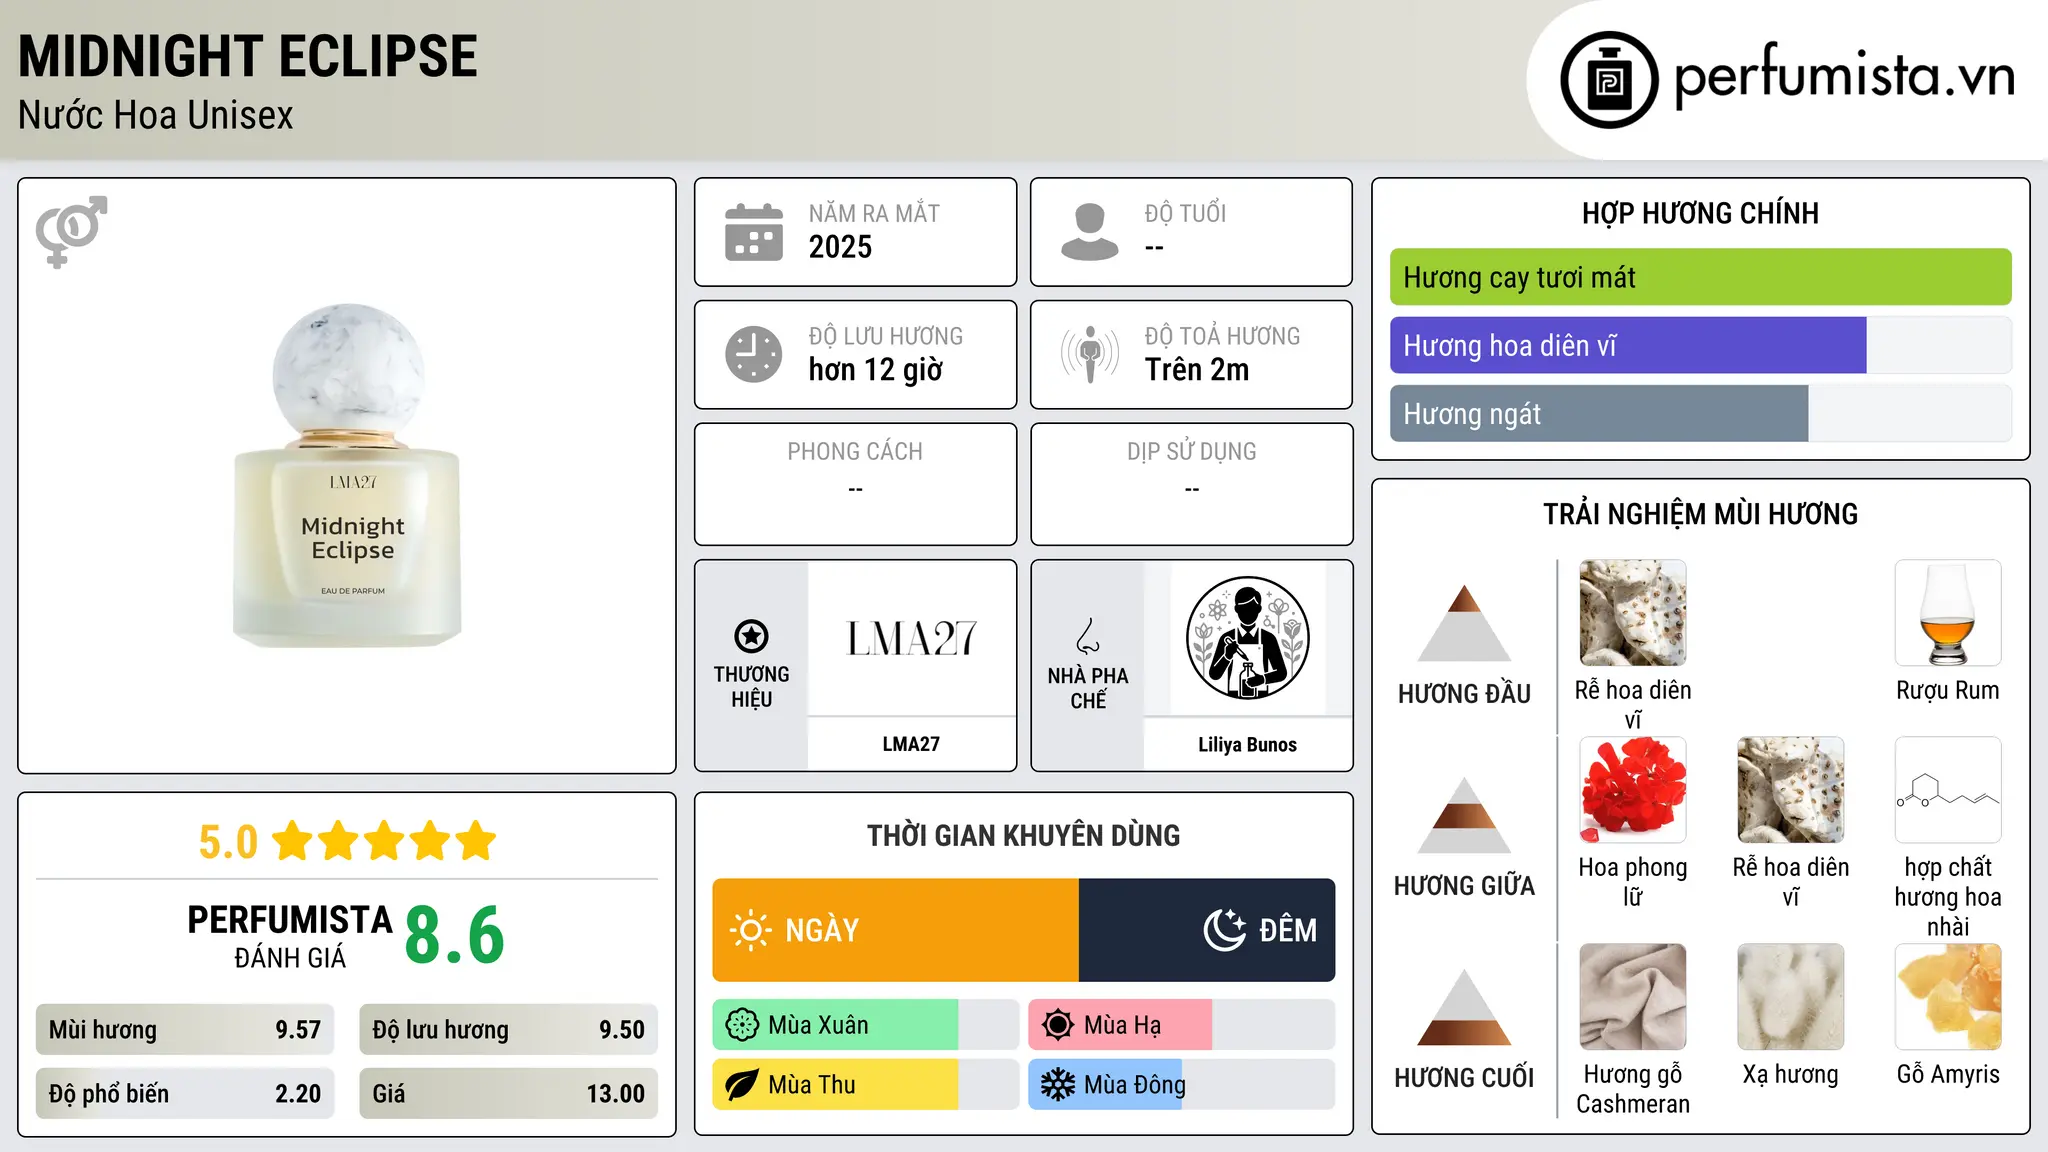The width and height of the screenshot is (2048, 1152).
Task: Click the perfumista.vn bottle logo icon
Action: (1609, 80)
